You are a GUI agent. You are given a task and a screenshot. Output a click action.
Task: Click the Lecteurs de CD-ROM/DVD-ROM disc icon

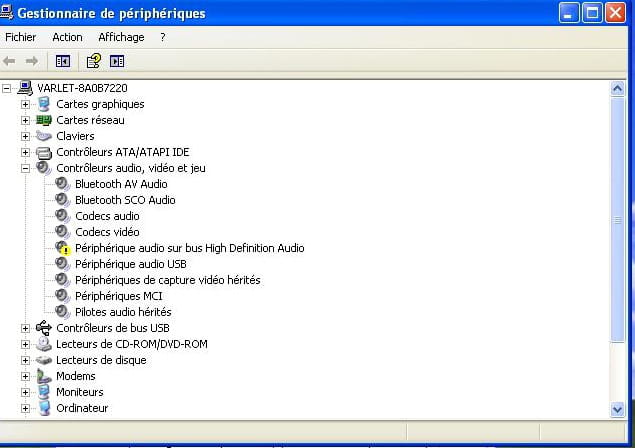point(44,344)
